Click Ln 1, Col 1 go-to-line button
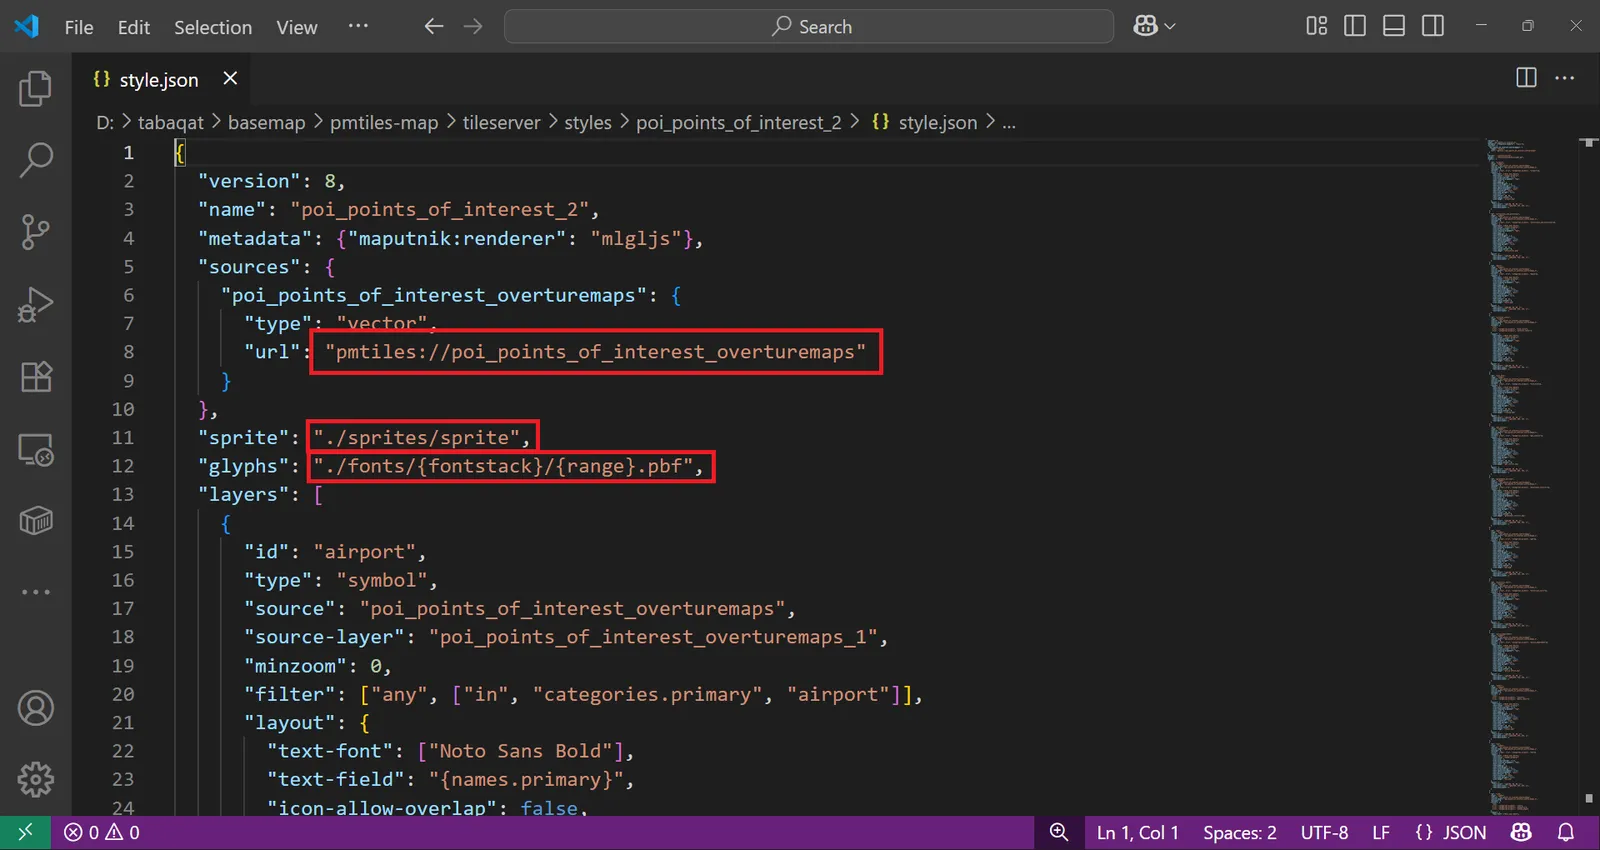The width and height of the screenshot is (1600, 850). click(1138, 832)
